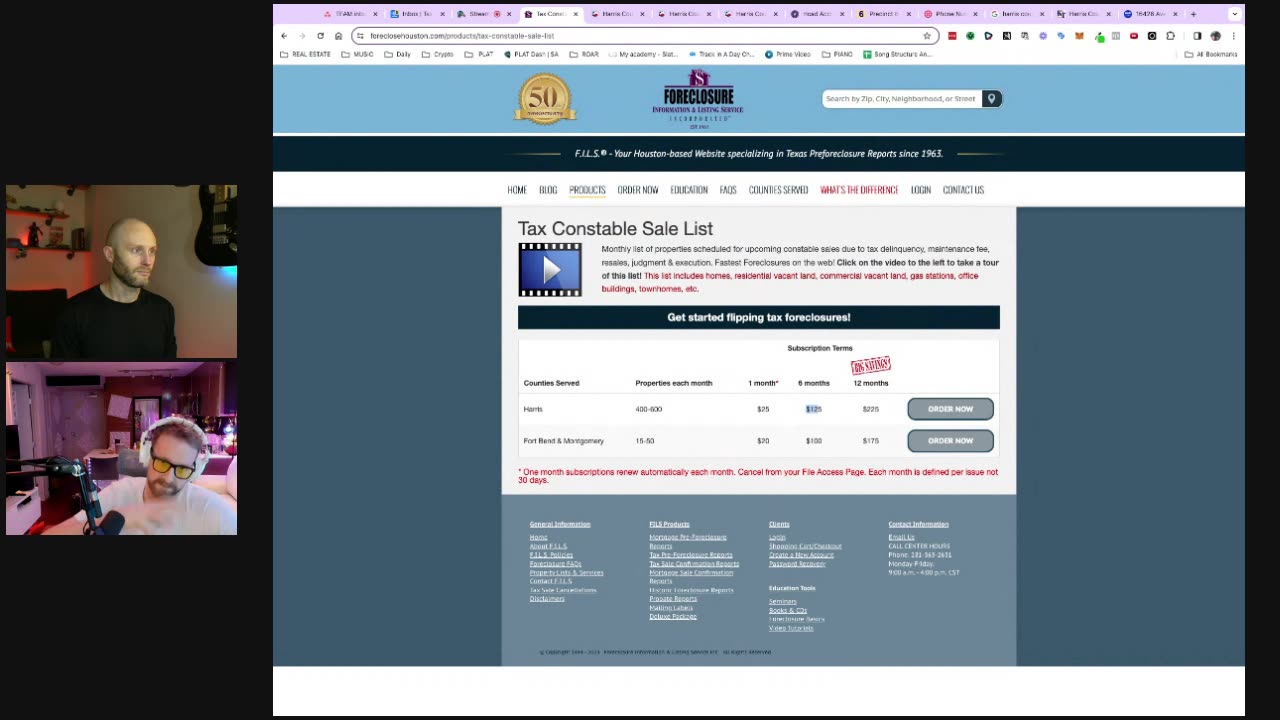Open footer Disclaimers link
Viewport: 1280px width, 720px height.
click(547, 599)
